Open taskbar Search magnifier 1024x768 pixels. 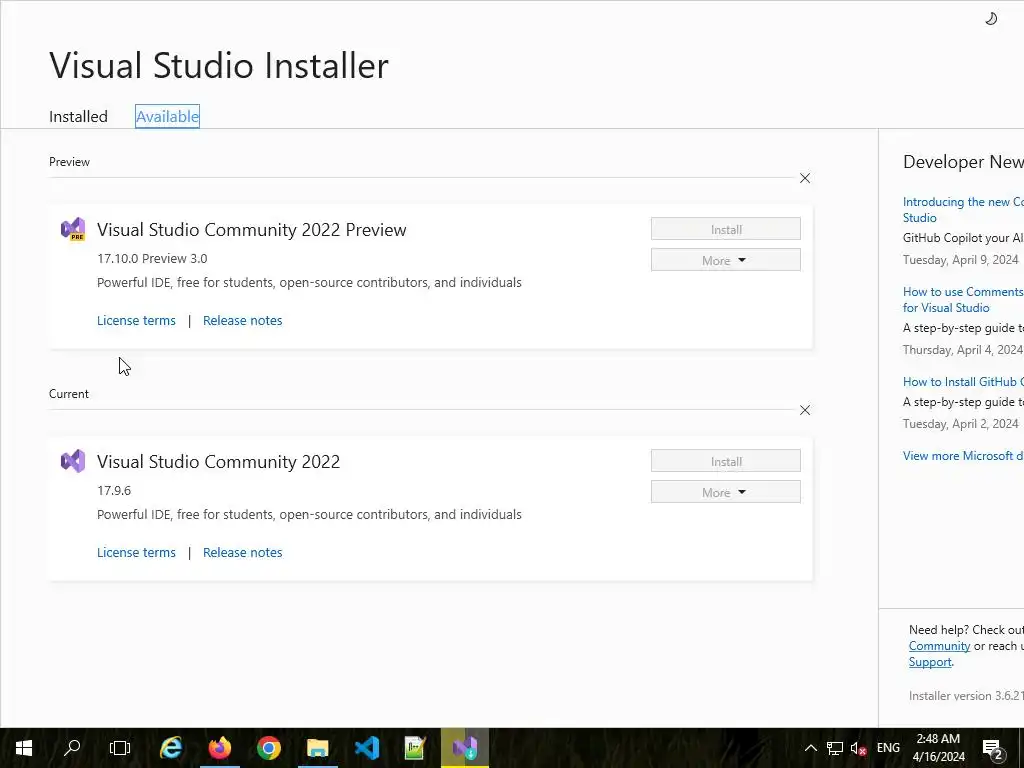click(72, 748)
